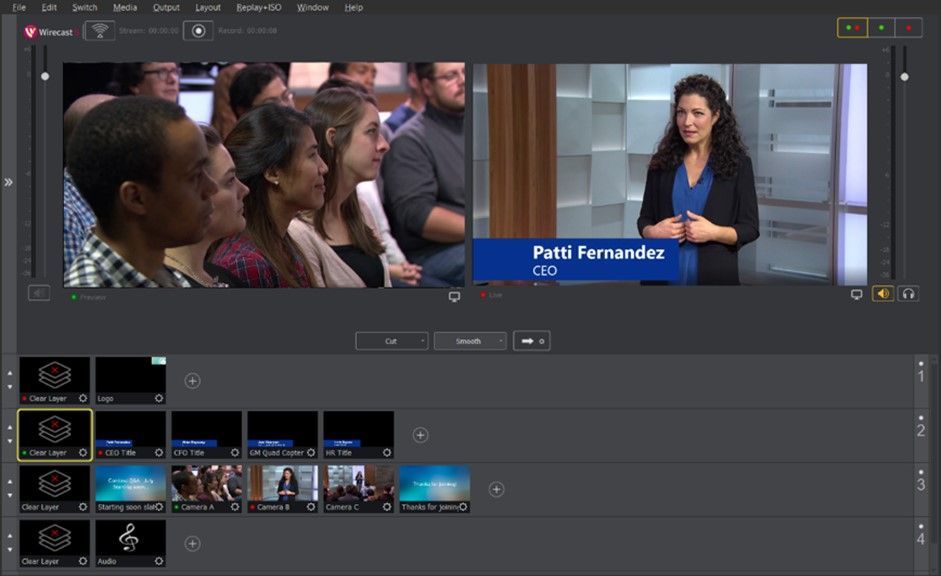Screen dimensions: 941x576
Task: Click the Record button next to Stream
Action: tap(198, 29)
